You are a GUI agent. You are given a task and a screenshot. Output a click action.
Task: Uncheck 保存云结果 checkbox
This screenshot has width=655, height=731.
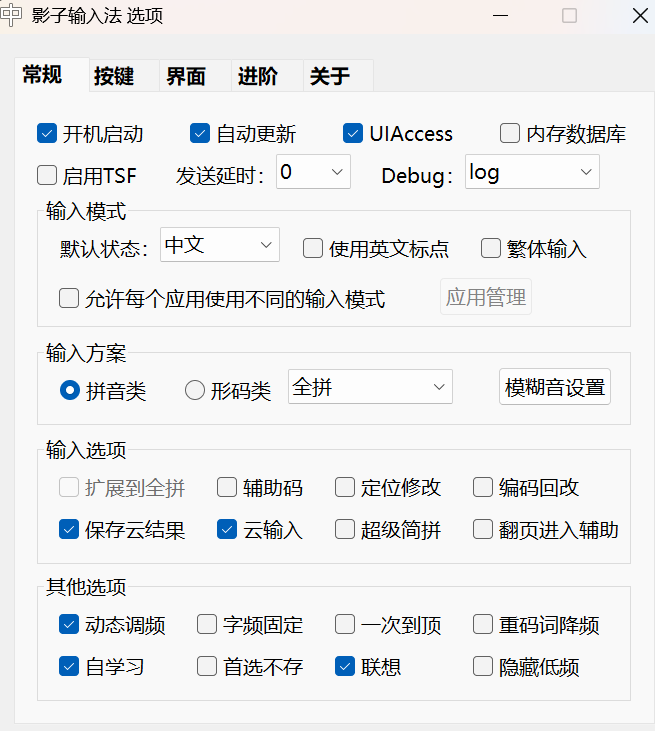click(x=69, y=529)
